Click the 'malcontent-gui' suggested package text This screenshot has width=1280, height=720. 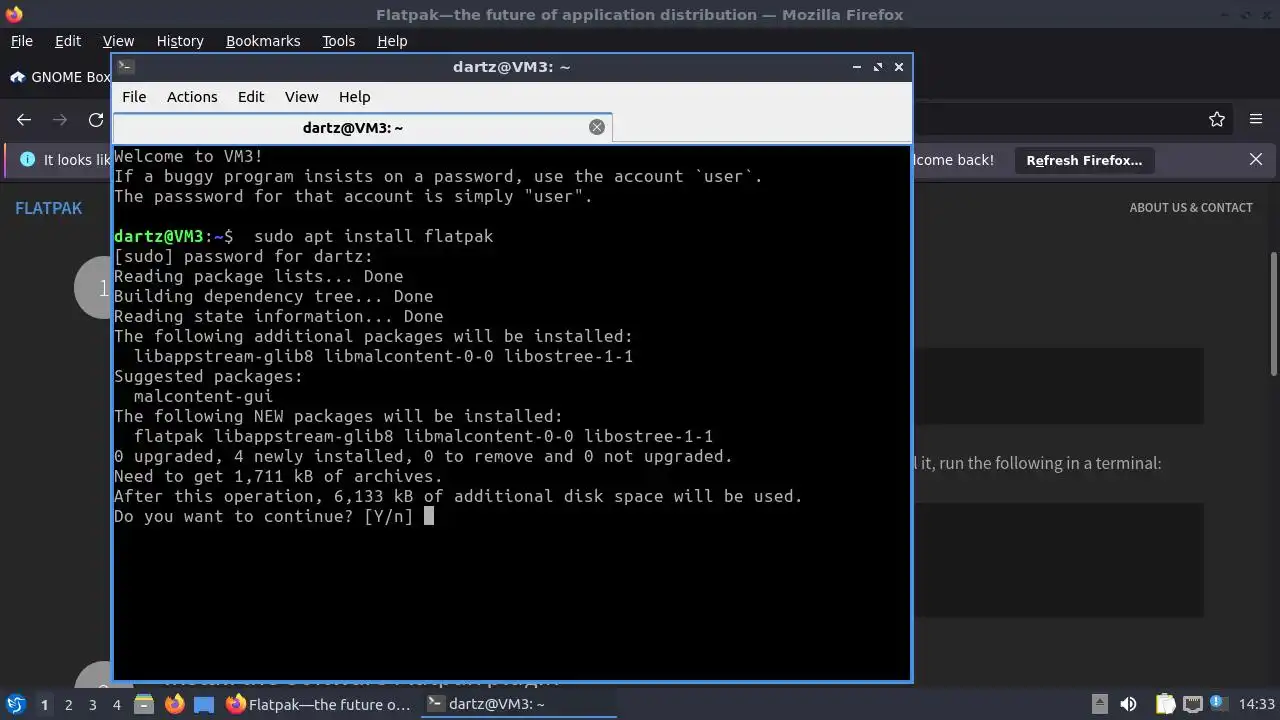[203, 396]
